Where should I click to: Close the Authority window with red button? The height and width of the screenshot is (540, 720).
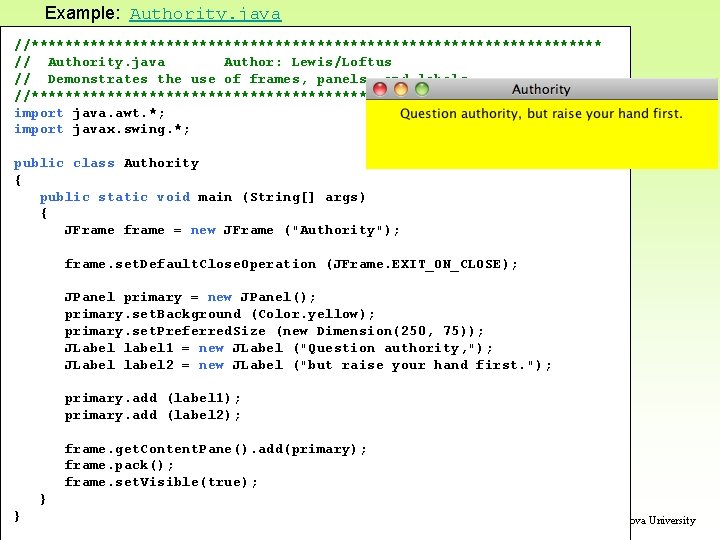click(380, 89)
